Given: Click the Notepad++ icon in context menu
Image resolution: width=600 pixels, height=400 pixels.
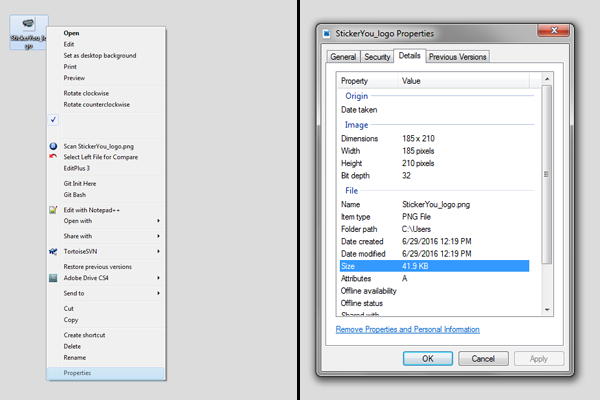Looking at the screenshot, I should tap(53, 209).
